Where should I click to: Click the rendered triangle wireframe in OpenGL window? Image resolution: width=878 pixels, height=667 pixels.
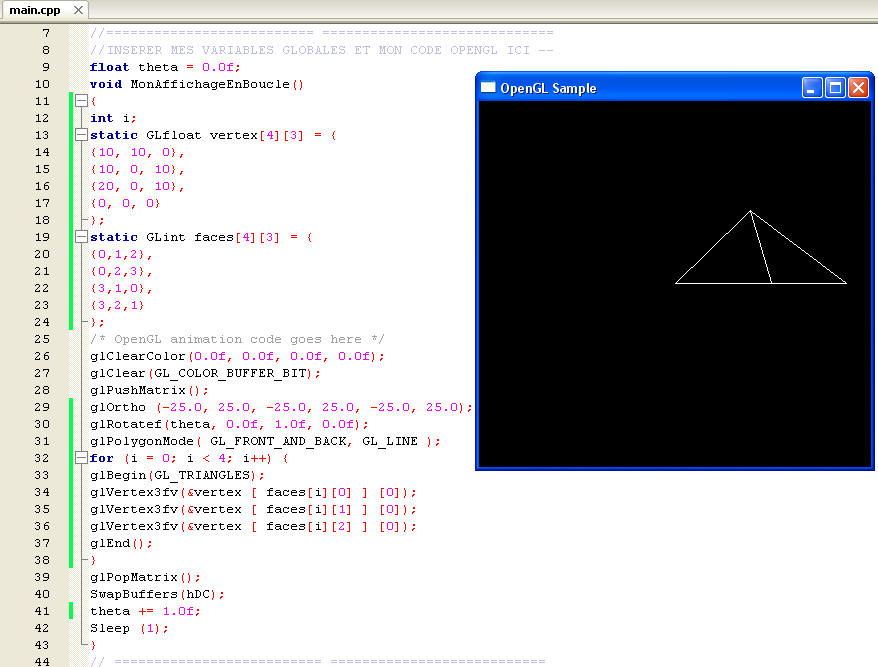760,247
